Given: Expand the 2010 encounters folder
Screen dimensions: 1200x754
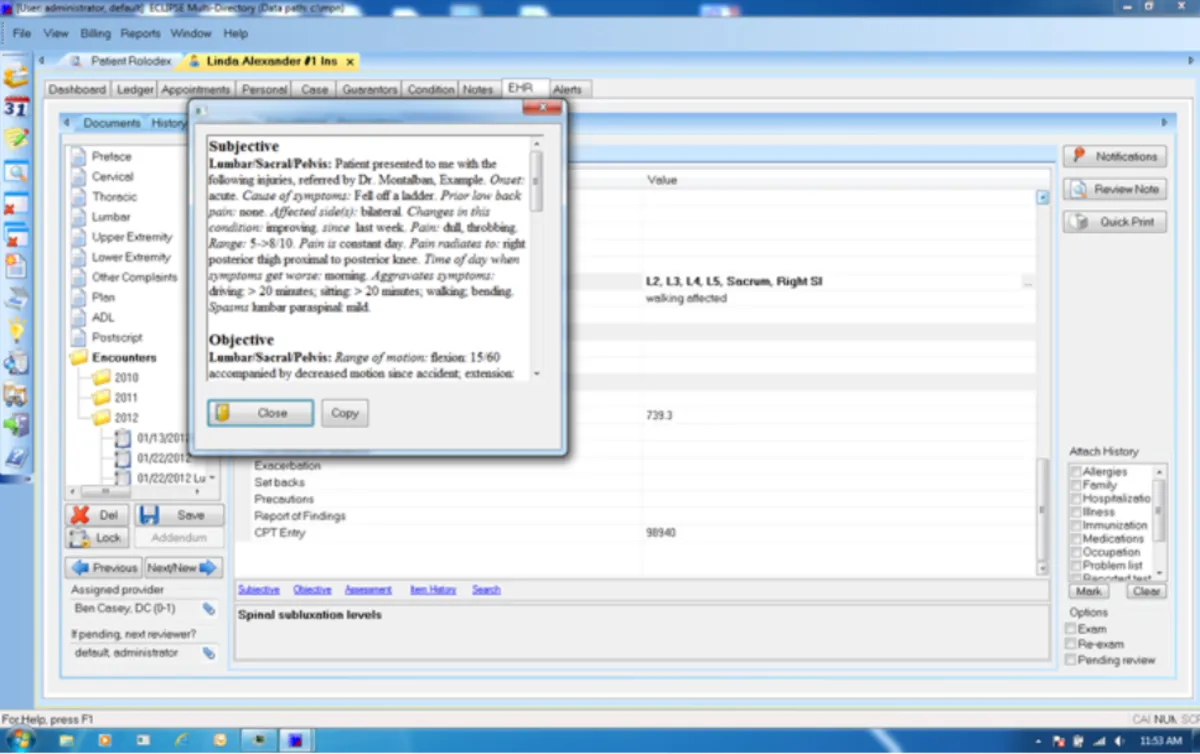Looking at the screenshot, I should point(101,378).
